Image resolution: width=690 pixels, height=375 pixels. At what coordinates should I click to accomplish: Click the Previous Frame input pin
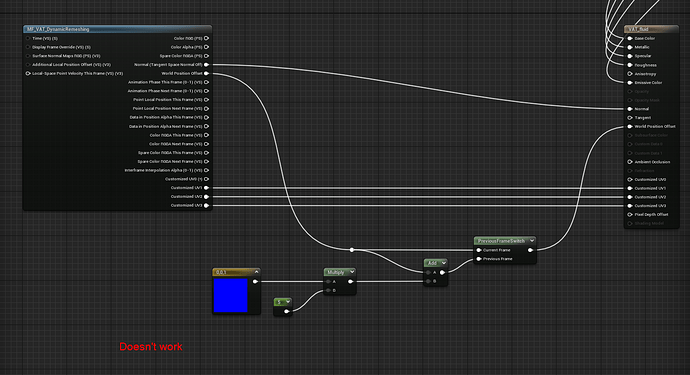tap(479, 259)
